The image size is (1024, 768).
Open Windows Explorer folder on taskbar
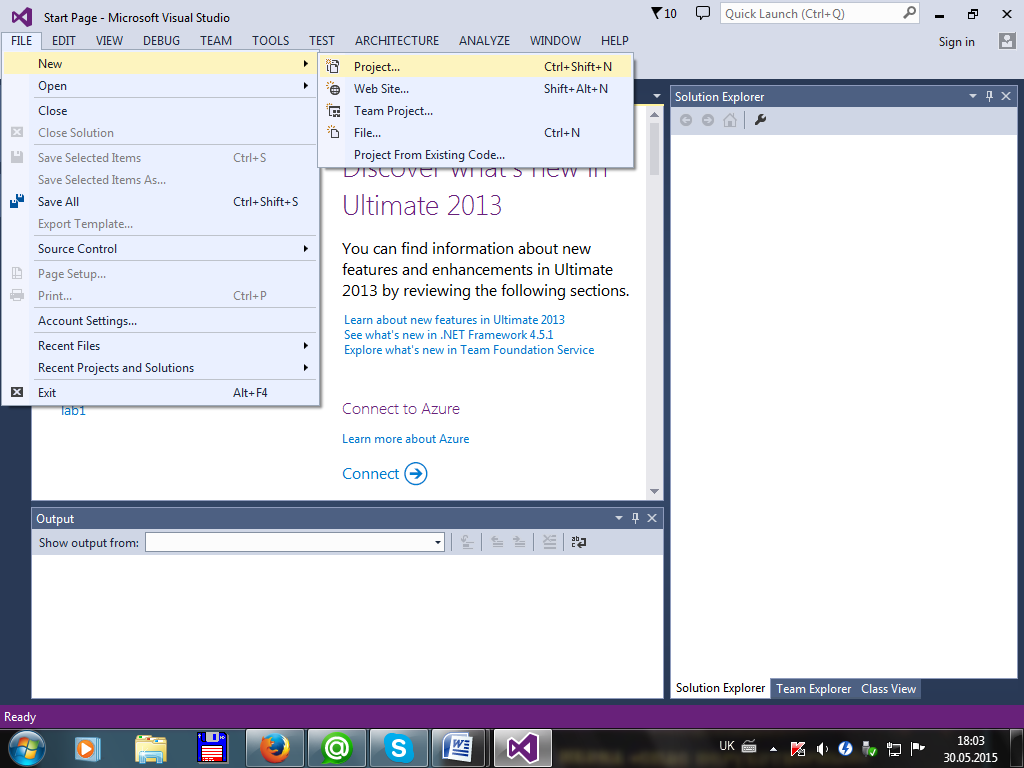(x=151, y=748)
